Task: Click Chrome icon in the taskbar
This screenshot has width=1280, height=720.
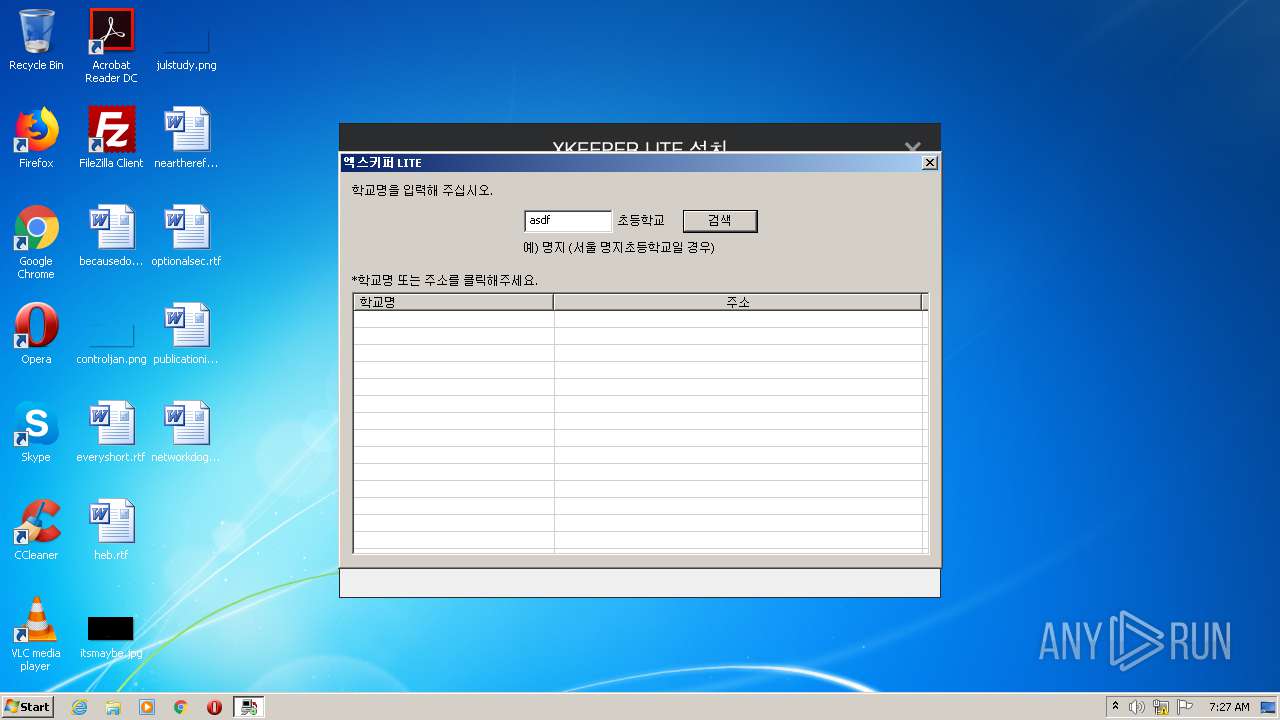Action: click(x=181, y=707)
